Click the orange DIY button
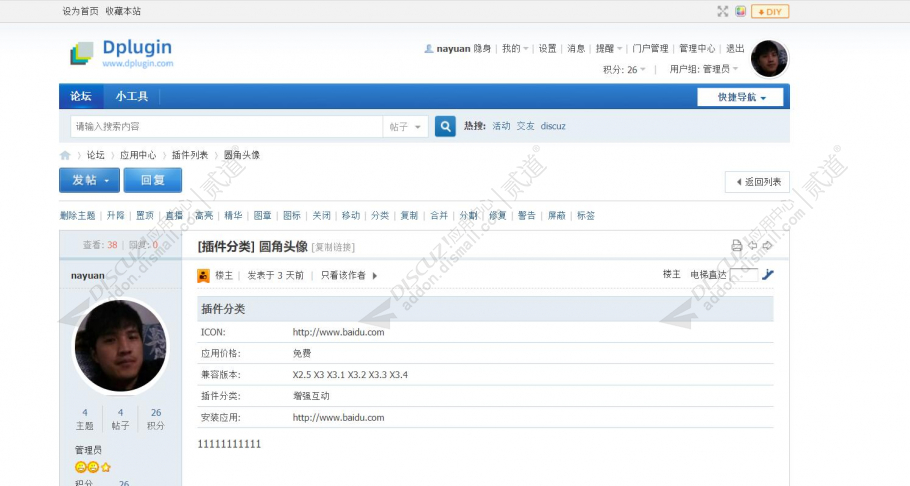910x486 pixels. coord(770,12)
